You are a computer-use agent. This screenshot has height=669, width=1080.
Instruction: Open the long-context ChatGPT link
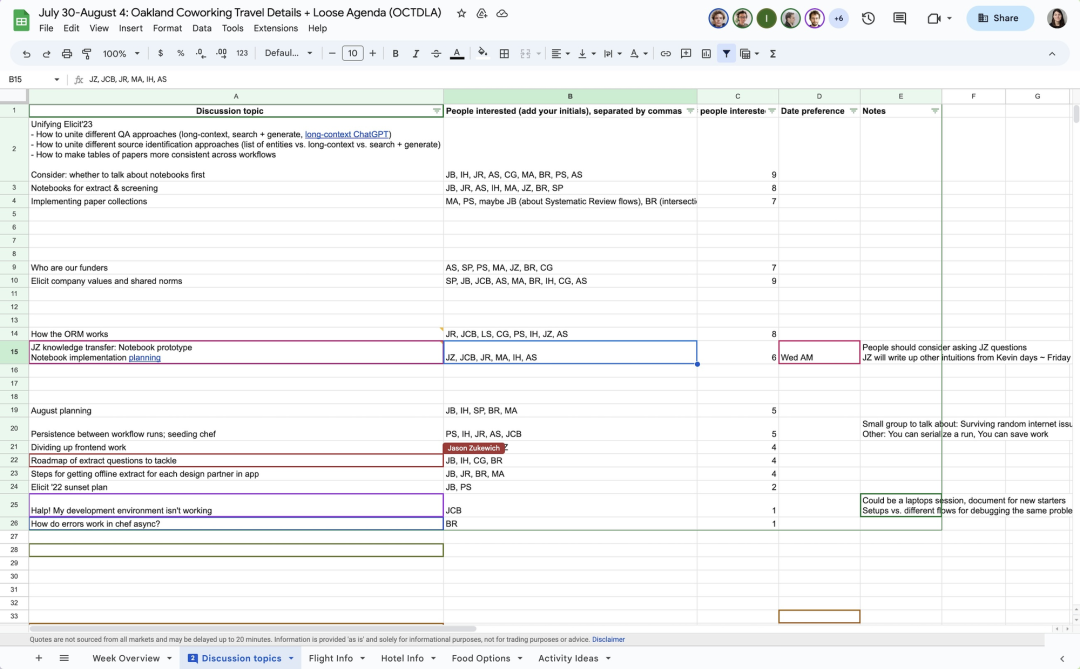pyautogui.click(x=347, y=134)
